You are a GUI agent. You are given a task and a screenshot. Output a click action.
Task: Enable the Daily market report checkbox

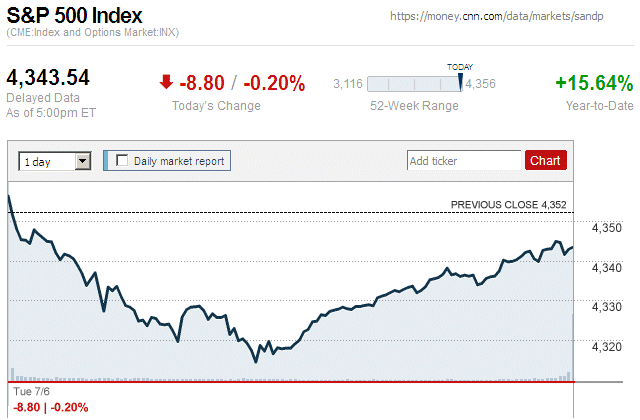pos(123,160)
